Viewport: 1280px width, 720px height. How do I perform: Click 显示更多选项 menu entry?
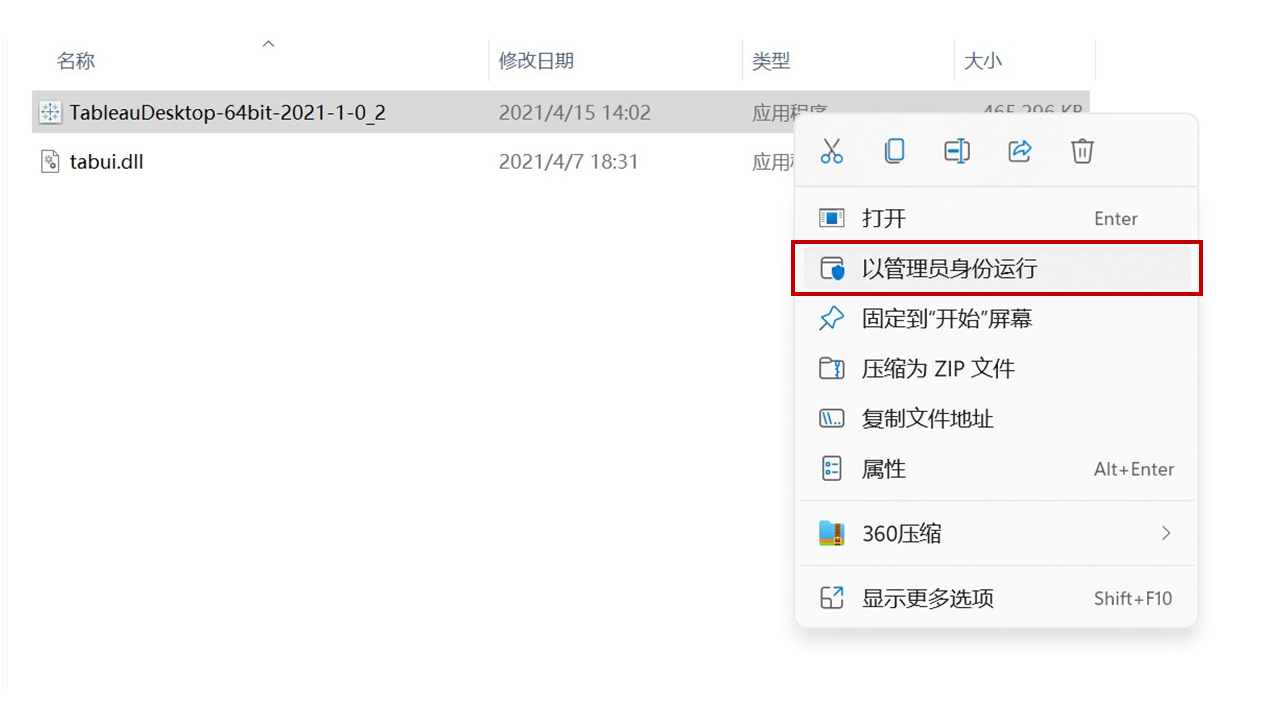[x=996, y=598]
